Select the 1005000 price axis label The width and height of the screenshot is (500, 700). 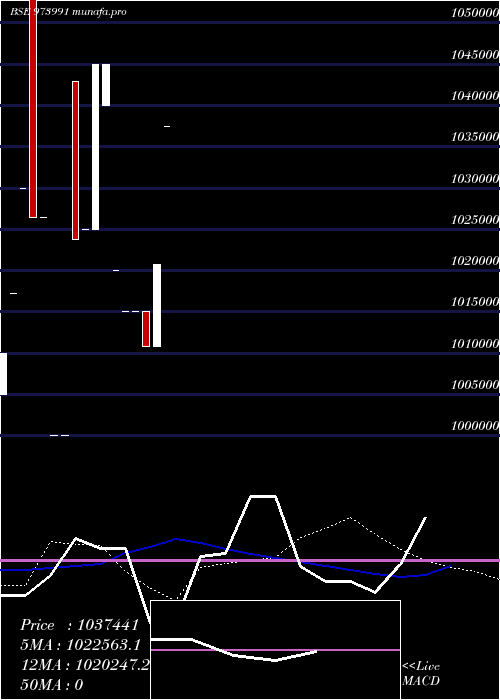pyautogui.click(x=475, y=385)
